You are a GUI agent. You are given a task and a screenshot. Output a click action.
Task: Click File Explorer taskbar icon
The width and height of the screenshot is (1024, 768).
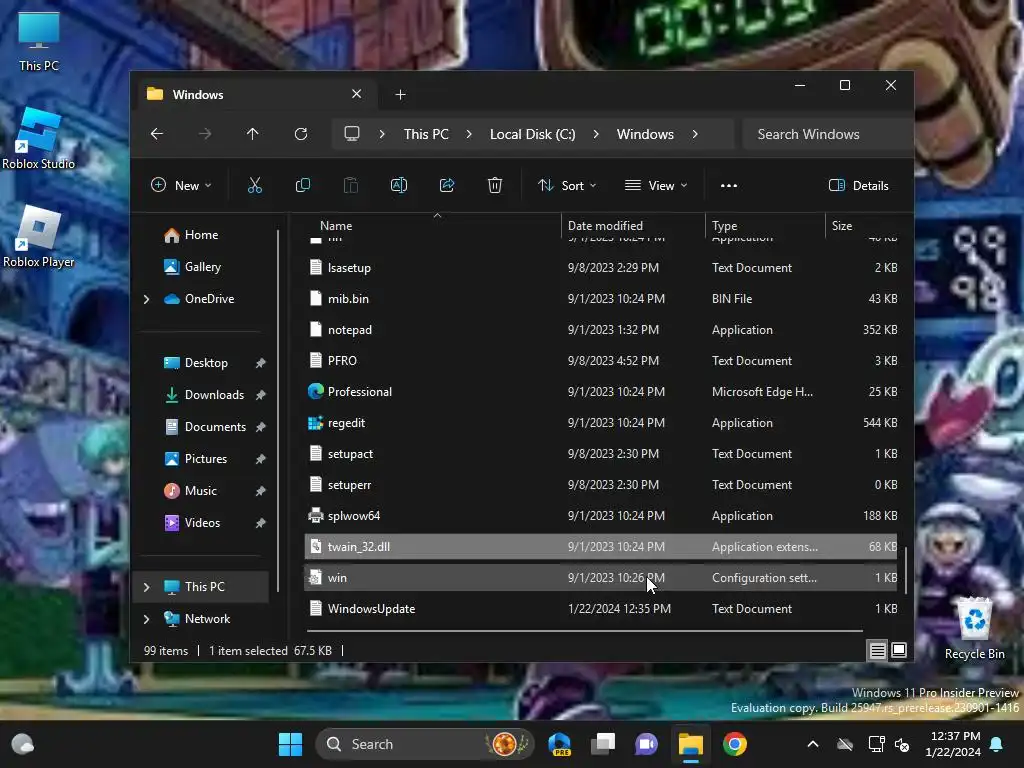tap(691, 744)
